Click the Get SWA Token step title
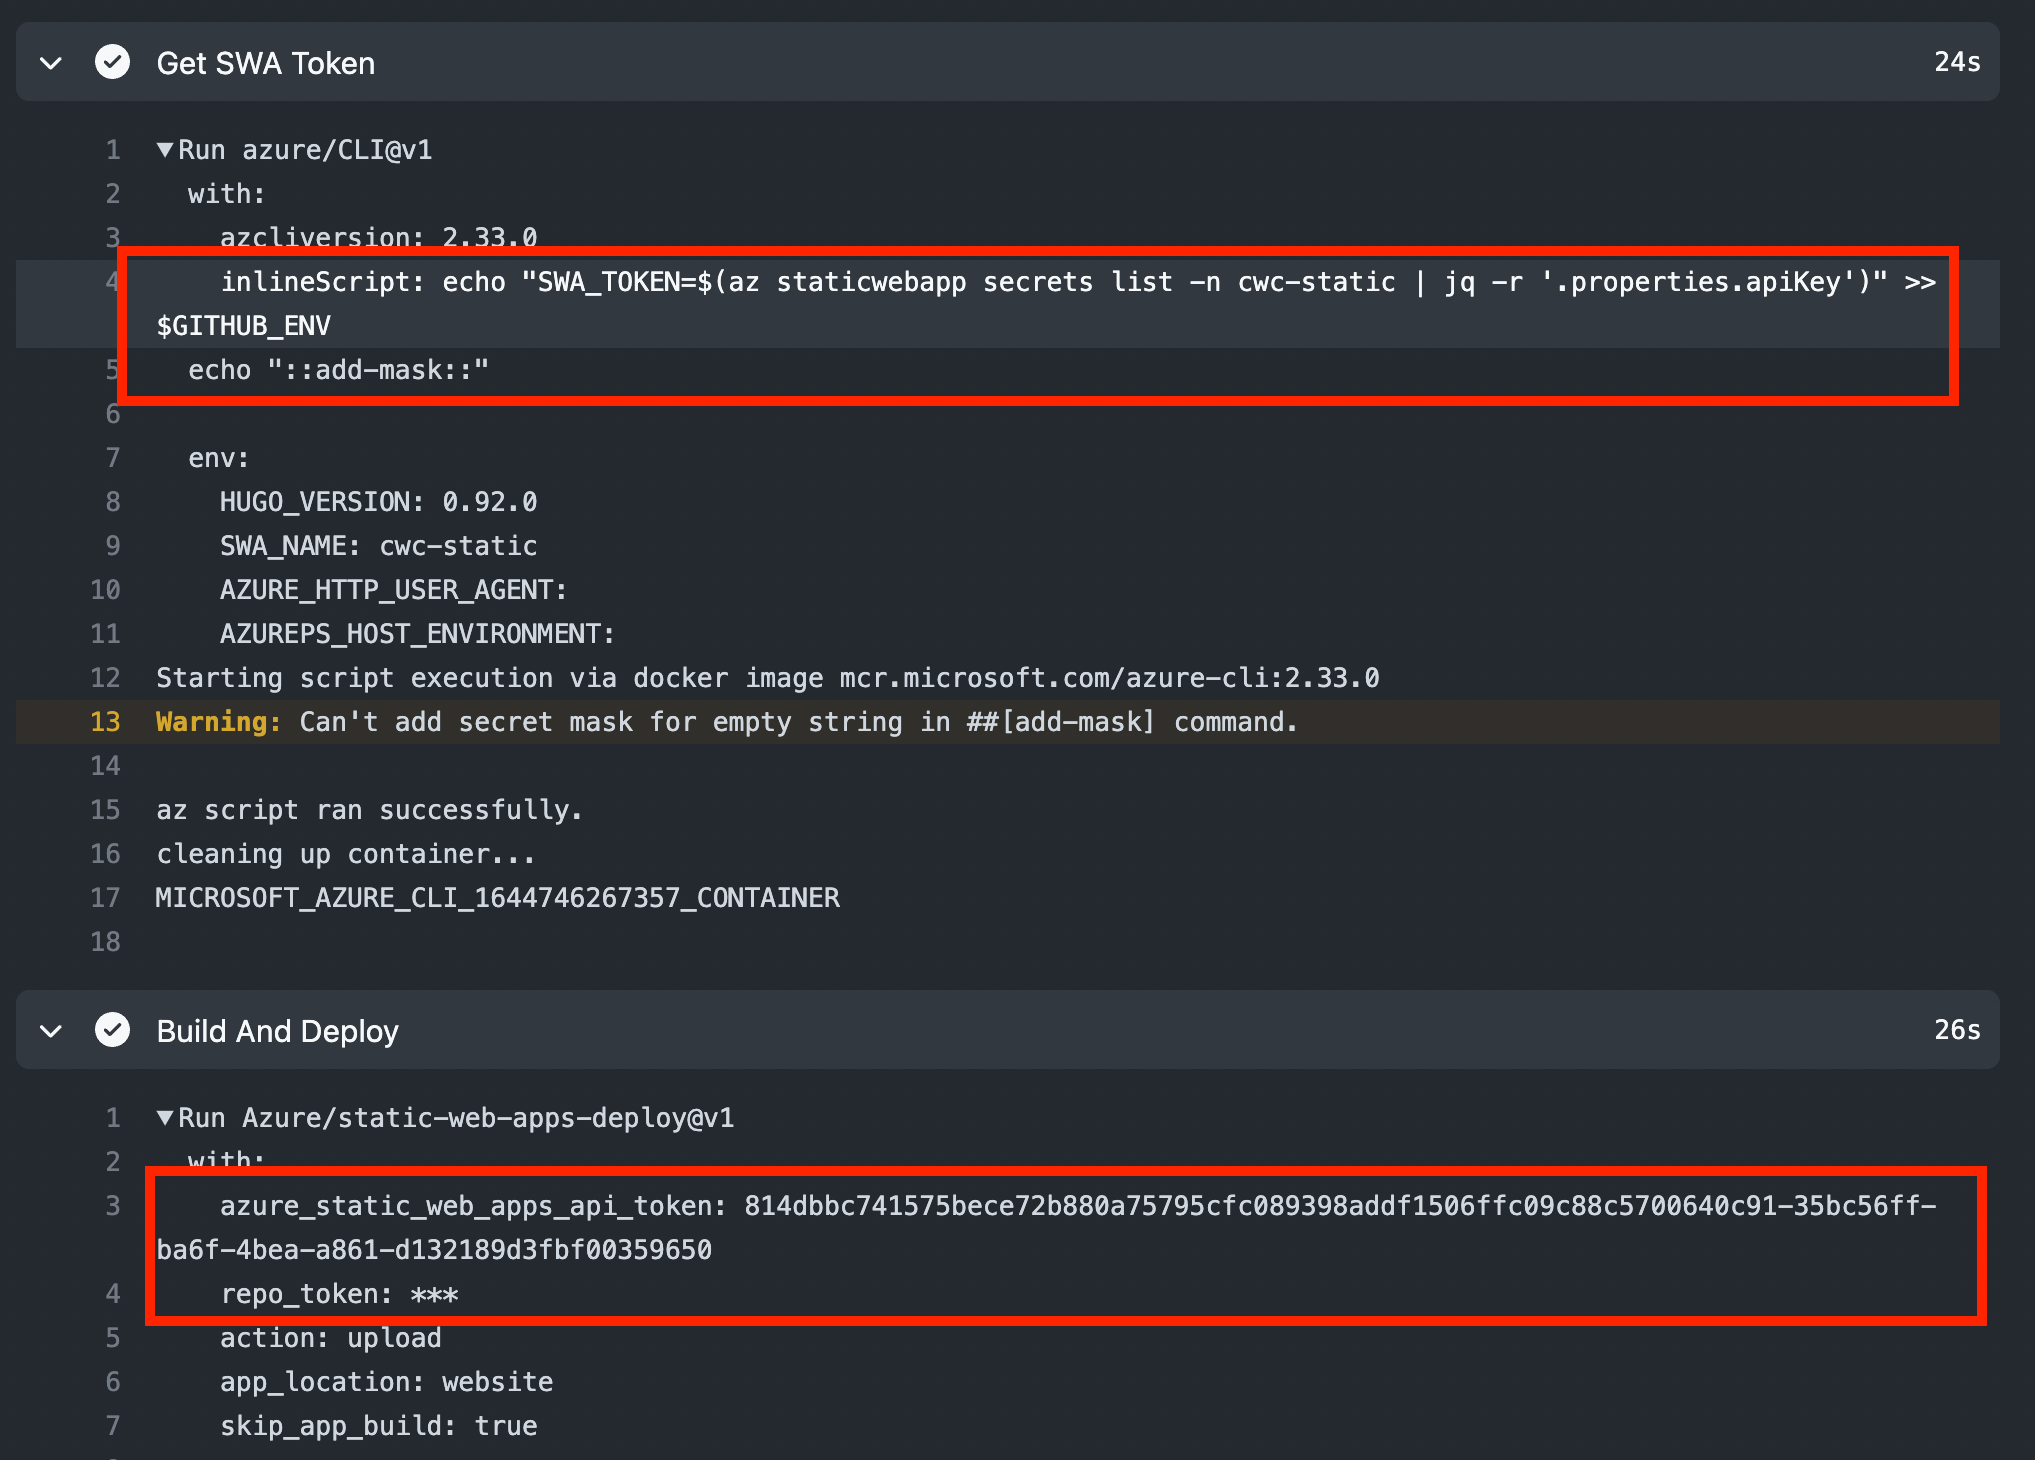The width and height of the screenshot is (2038, 1460). (265, 62)
